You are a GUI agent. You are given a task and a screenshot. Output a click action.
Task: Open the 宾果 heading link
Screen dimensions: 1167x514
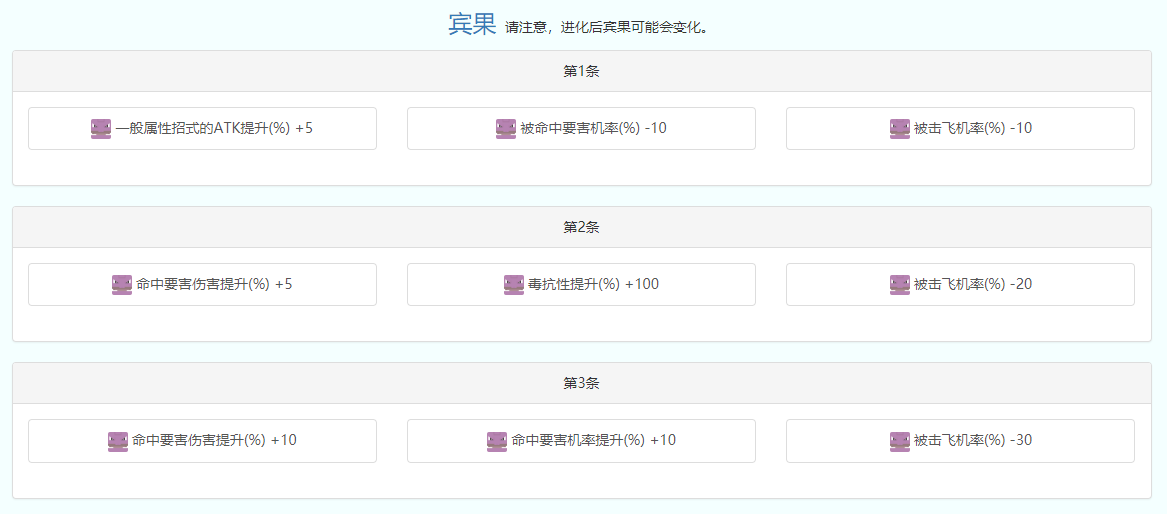472,24
